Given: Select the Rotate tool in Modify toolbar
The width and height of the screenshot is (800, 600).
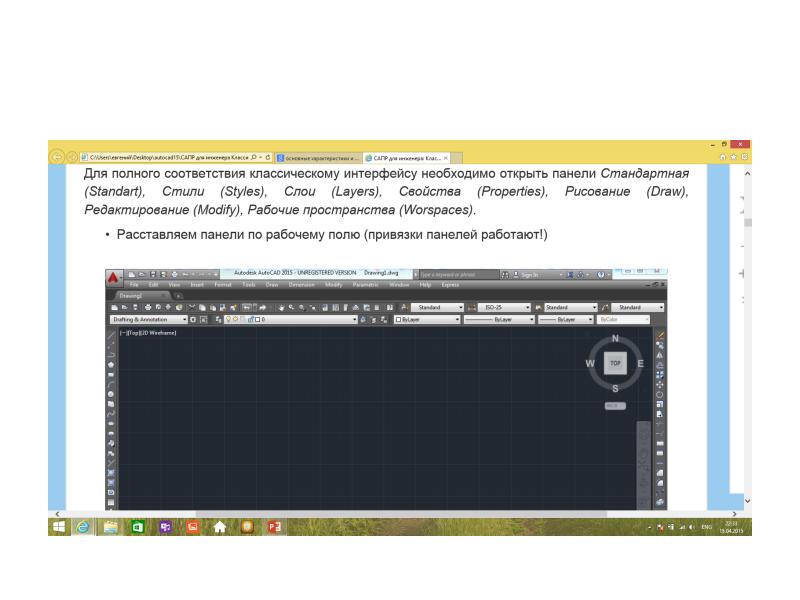Looking at the screenshot, I should coord(660,394).
